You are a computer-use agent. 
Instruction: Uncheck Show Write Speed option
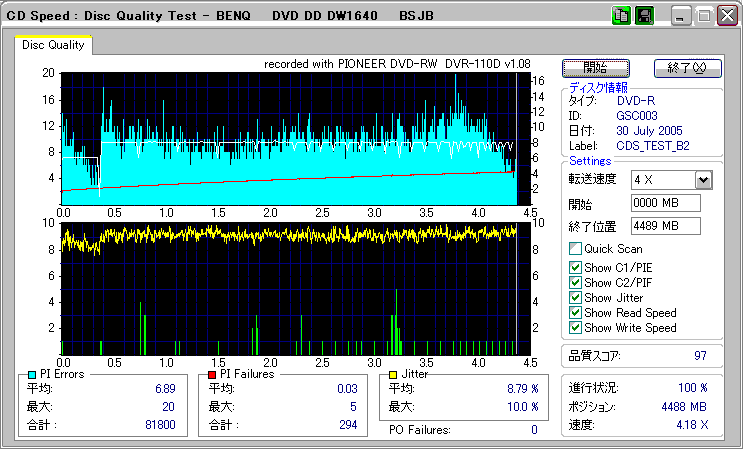pyautogui.click(x=575, y=328)
